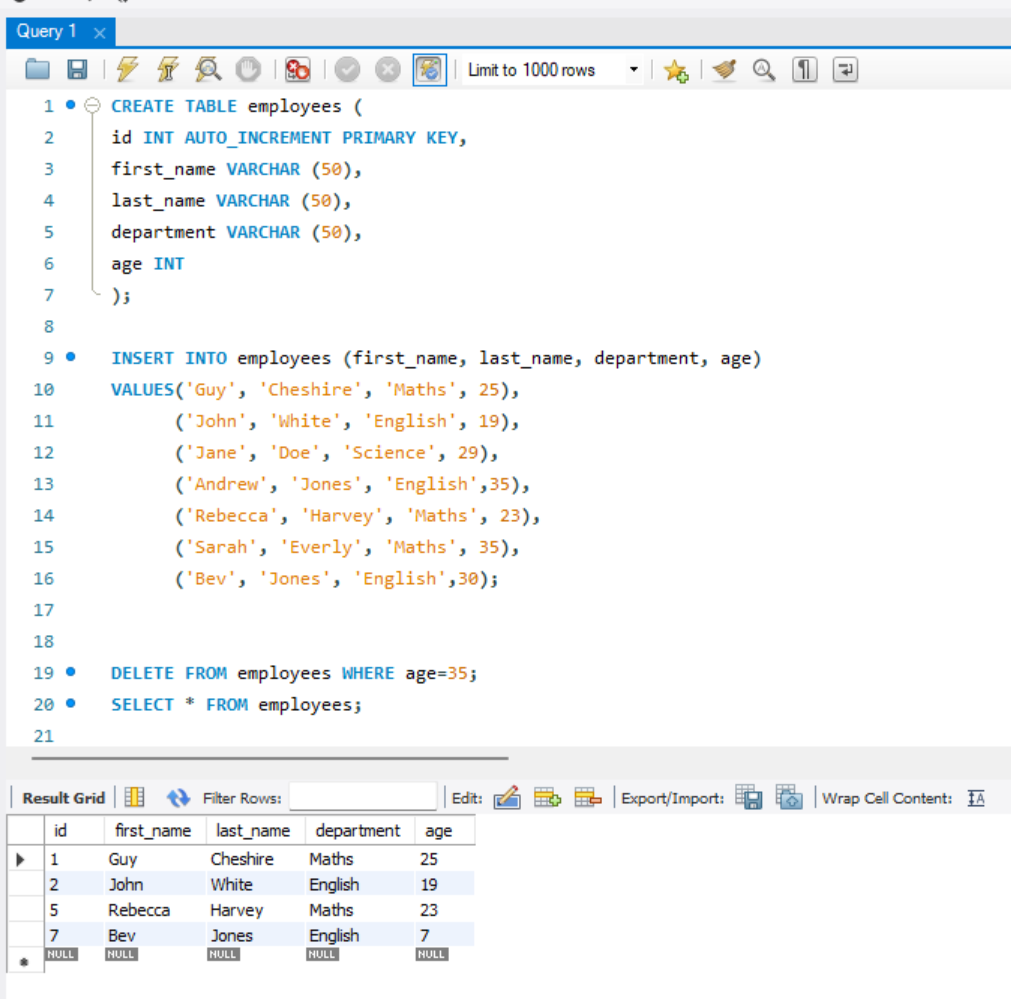Toggle soft wrap with the wrap icon
Viewport: 1011px width, 999px height.
click(x=846, y=70)
